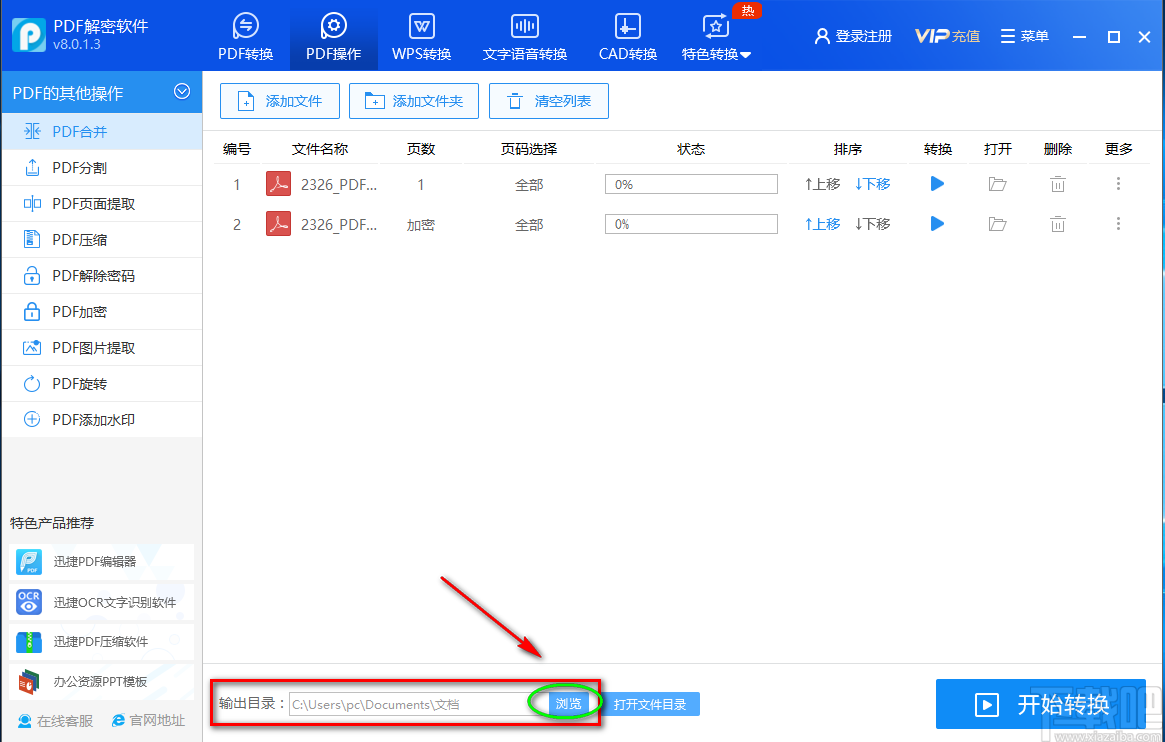Open the PDF分割 tool

75,167
